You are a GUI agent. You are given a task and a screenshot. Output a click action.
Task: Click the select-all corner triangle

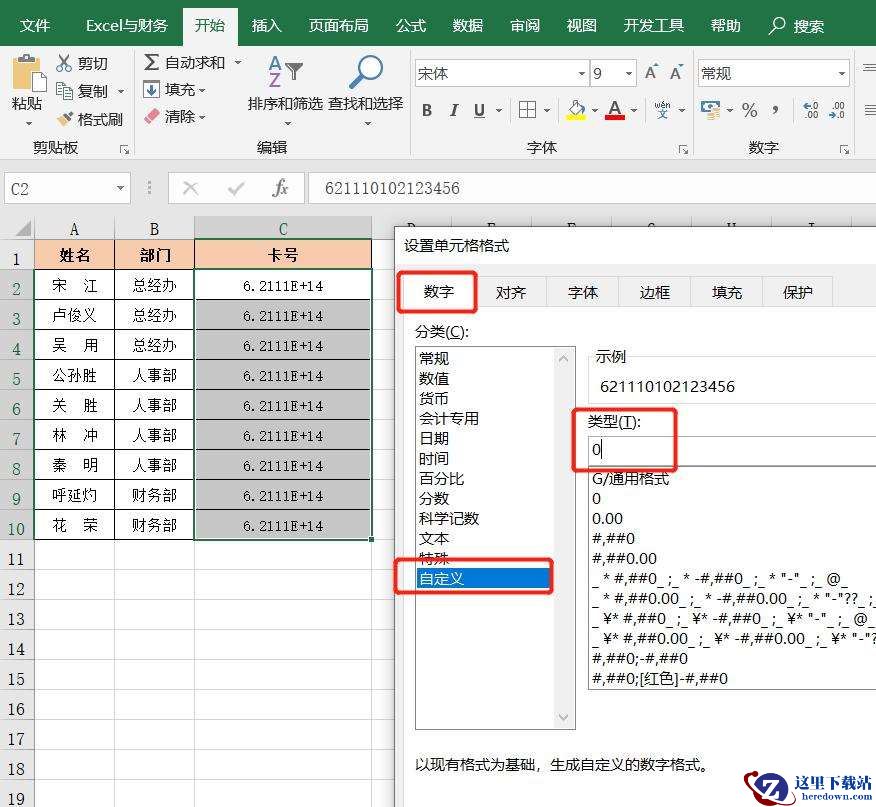click(x=22, y=228)
